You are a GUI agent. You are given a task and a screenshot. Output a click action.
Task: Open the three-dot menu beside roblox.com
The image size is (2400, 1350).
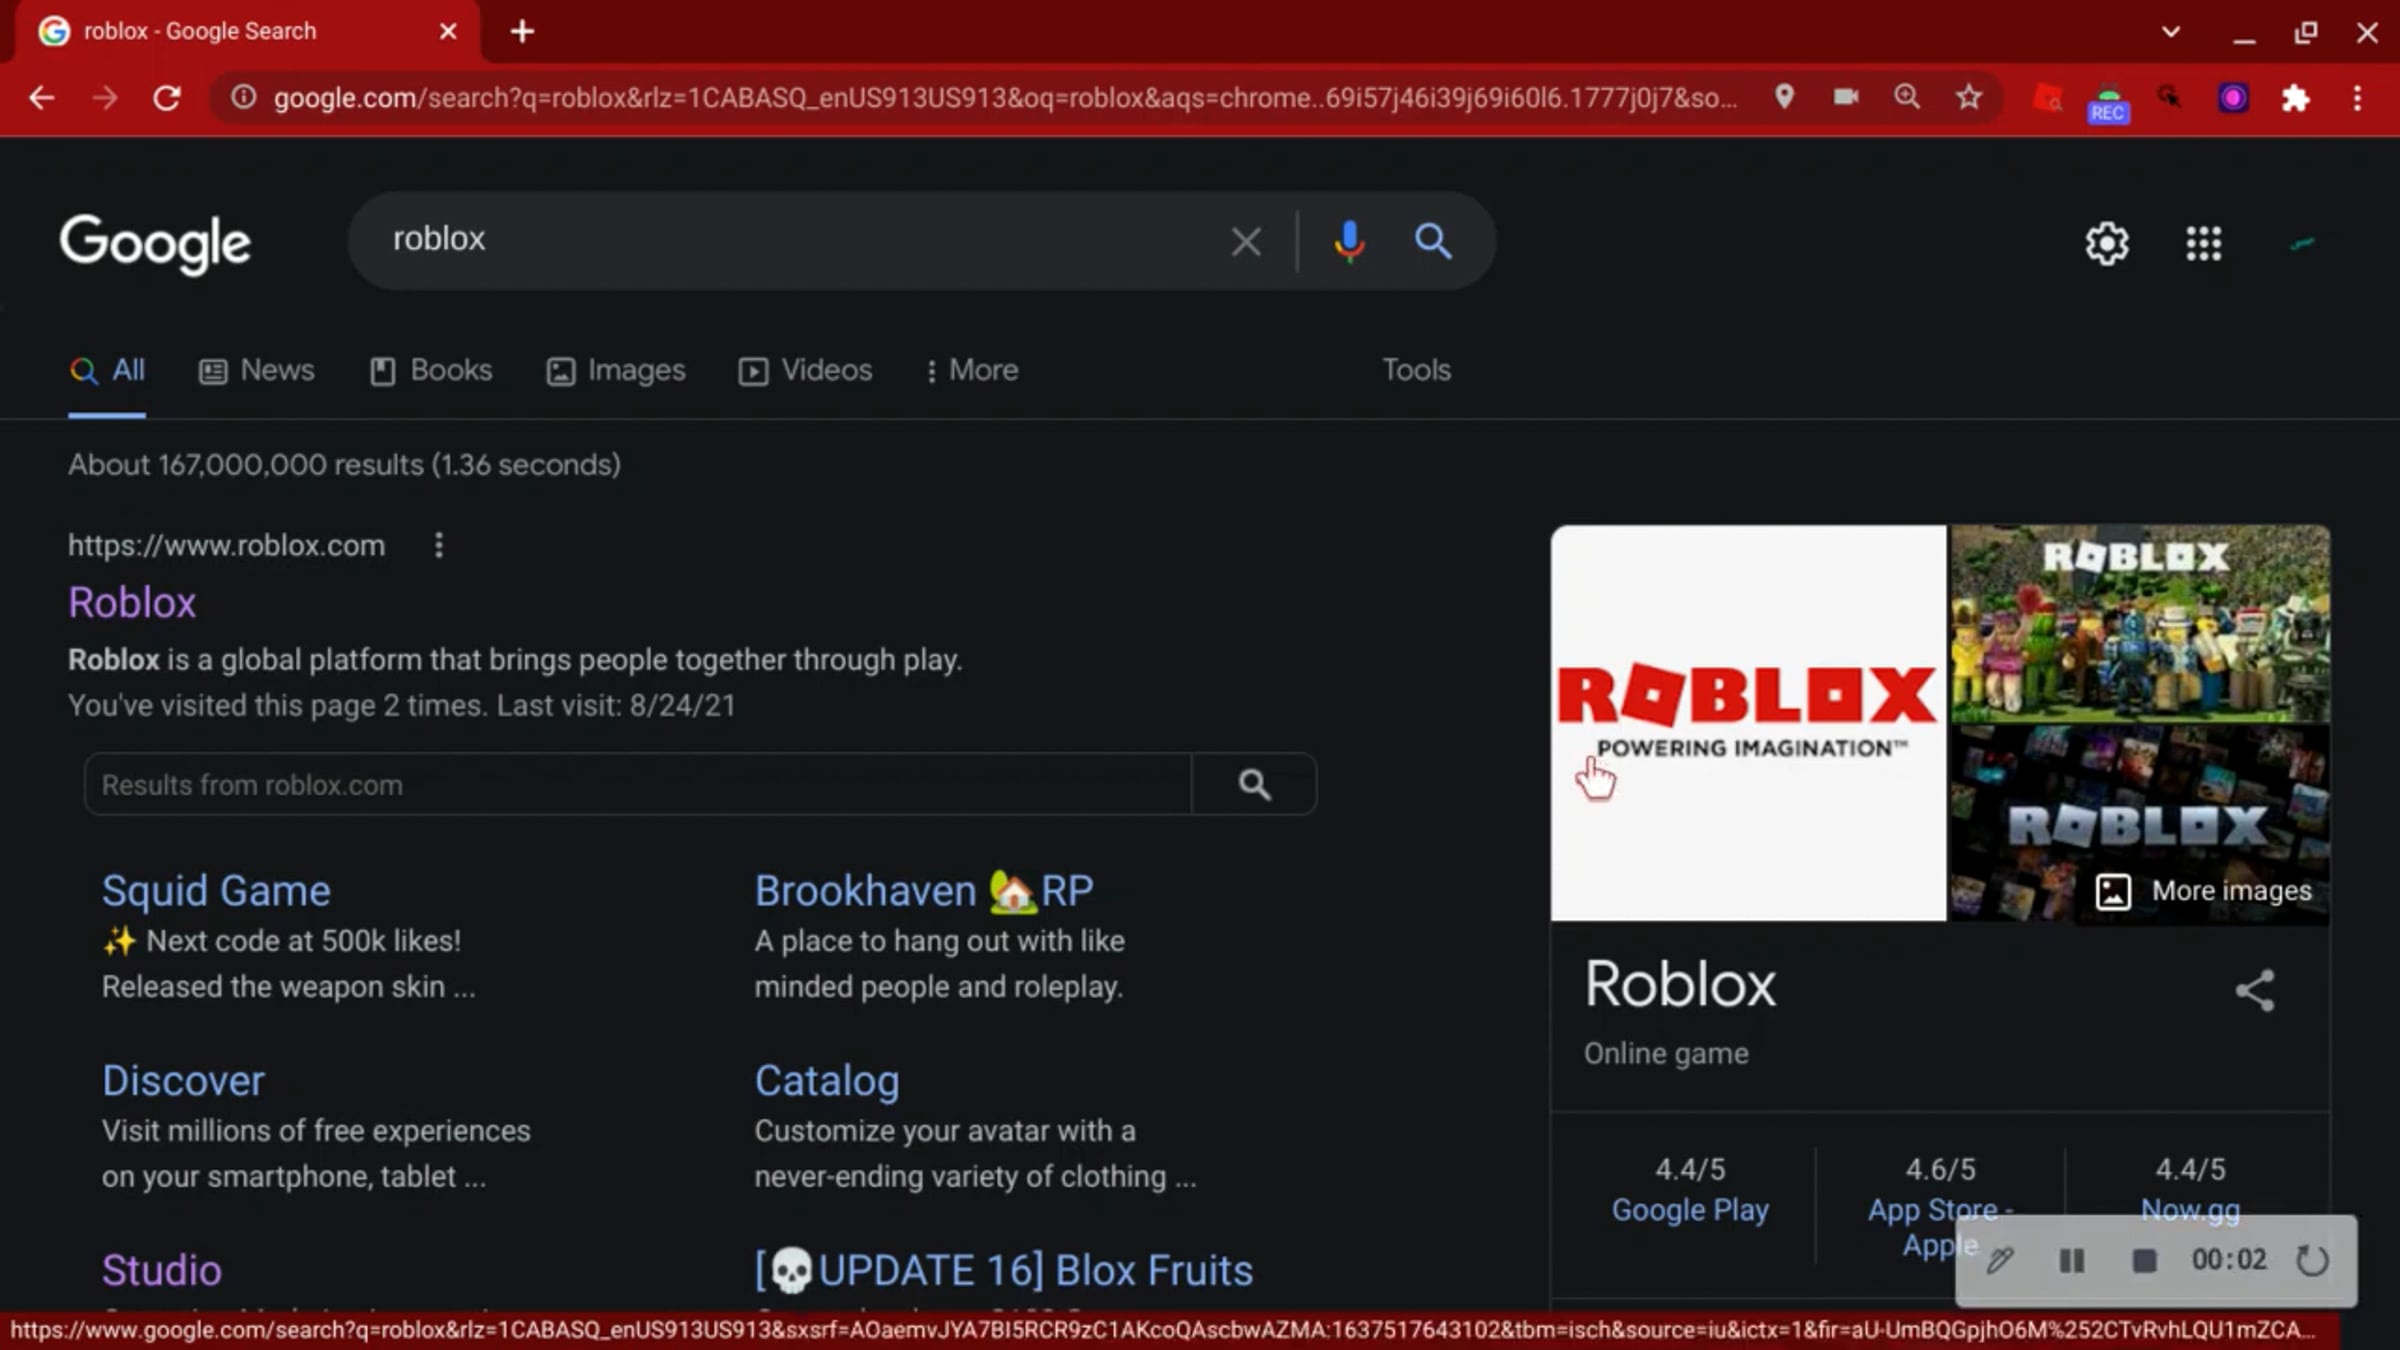click(x=438, y=545)
